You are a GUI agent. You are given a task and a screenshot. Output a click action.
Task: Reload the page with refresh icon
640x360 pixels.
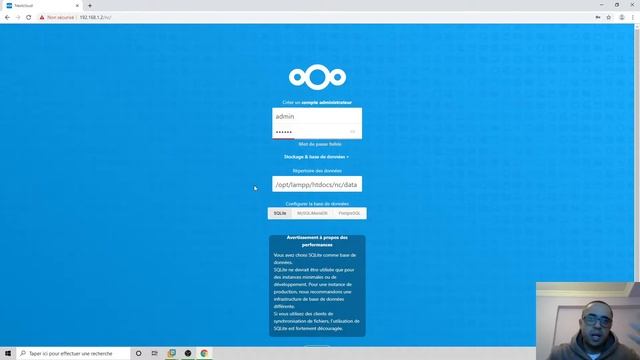(29, 18)
